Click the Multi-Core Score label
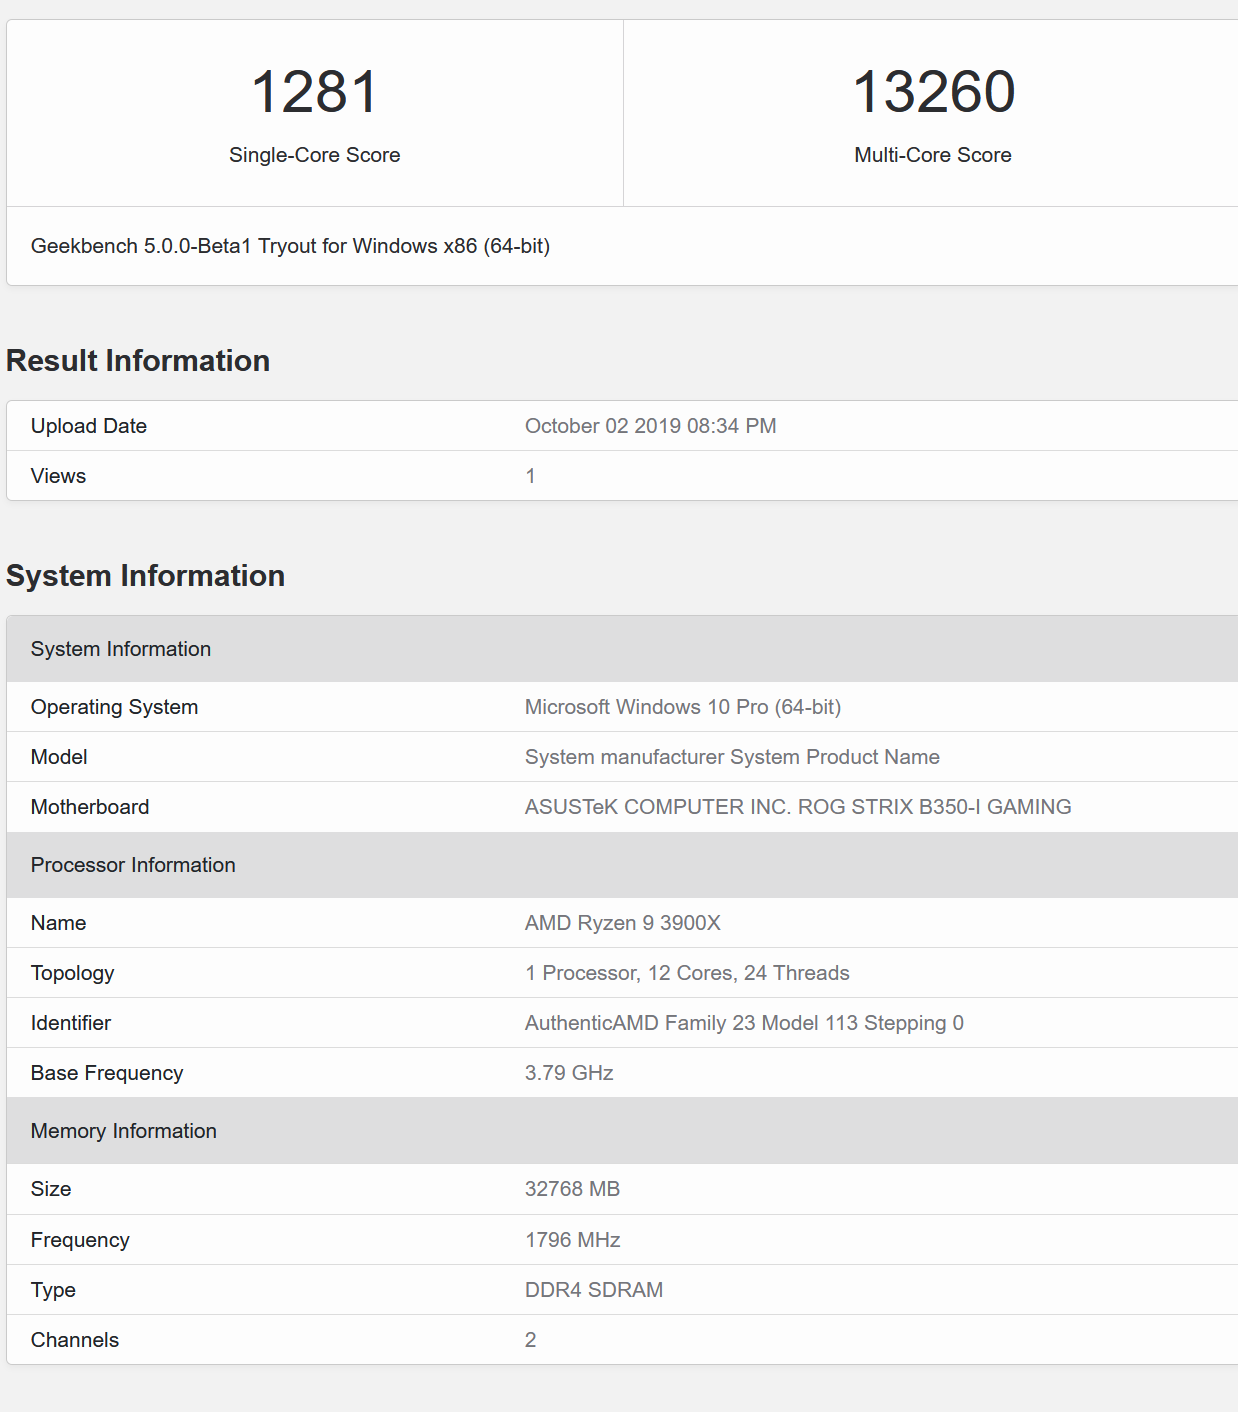This screenshot has width=1238, height=1412. pyautogui.click(x=933, y=155)
